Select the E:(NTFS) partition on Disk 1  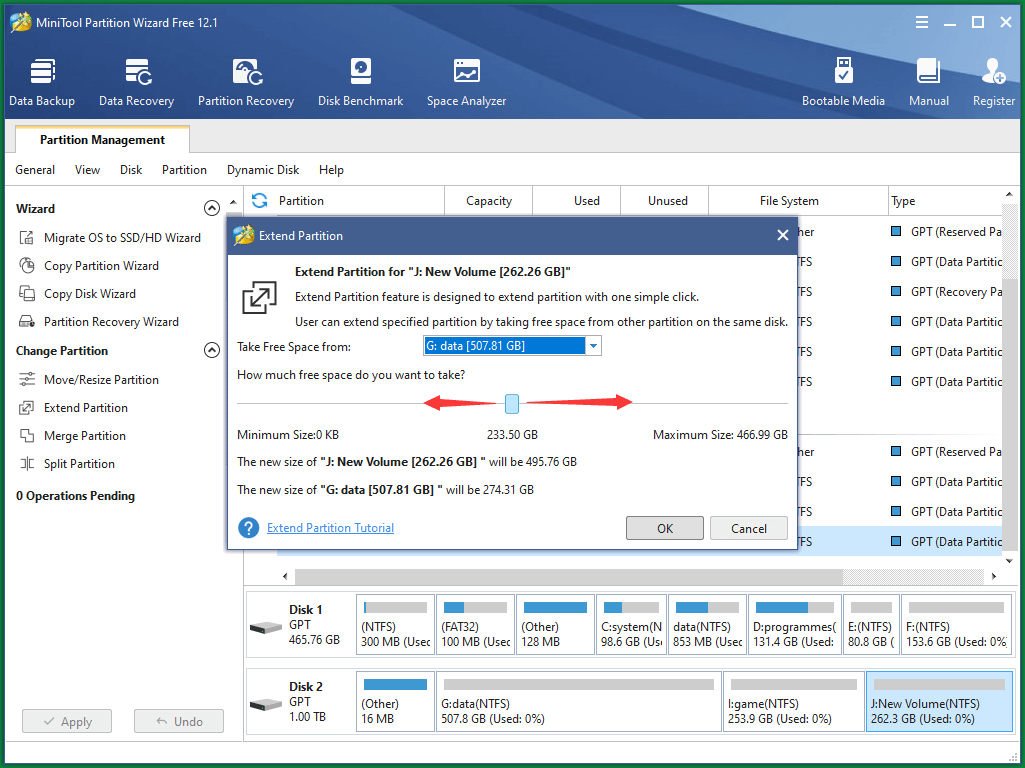[871, 624]
